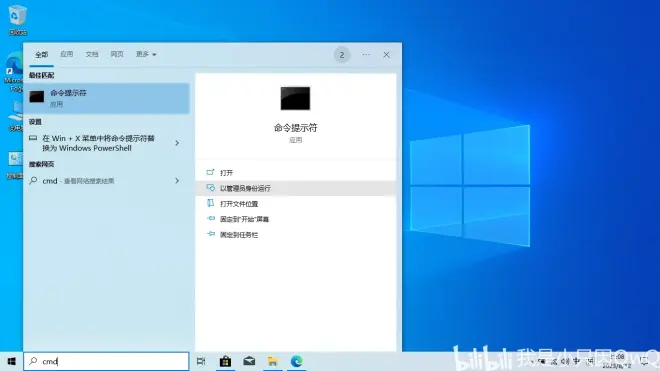Image resolution: width=660 pixels, height=371 pixels.
Task: Open the Recycle Bin desktop icon
Action: 17,20
